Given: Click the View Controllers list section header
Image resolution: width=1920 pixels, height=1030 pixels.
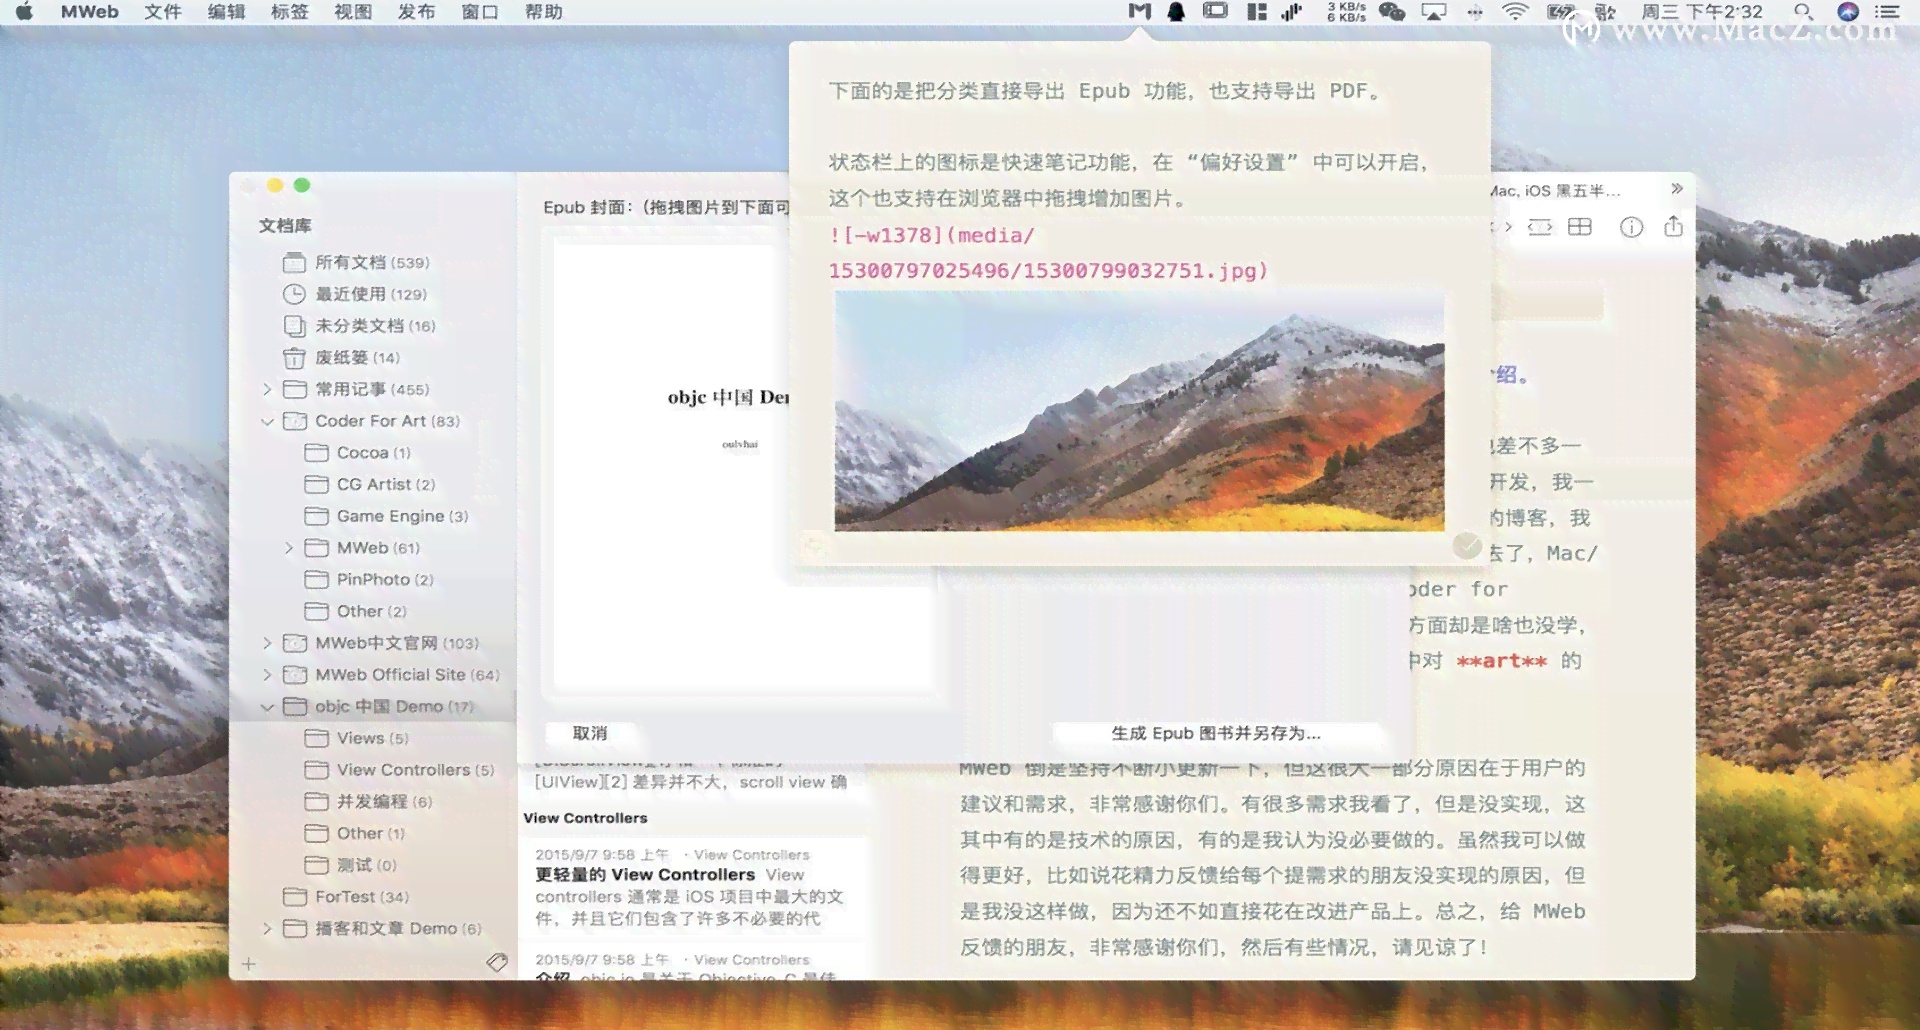Looking at the screenshot, I should [585, 818].
